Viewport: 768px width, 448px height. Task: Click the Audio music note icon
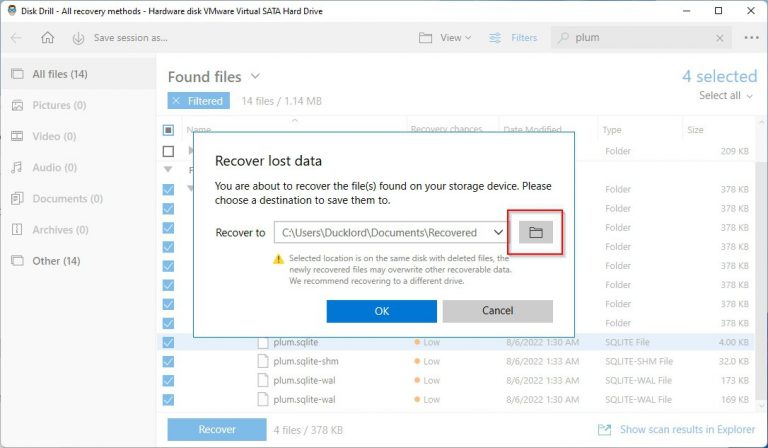pos(17,167)
